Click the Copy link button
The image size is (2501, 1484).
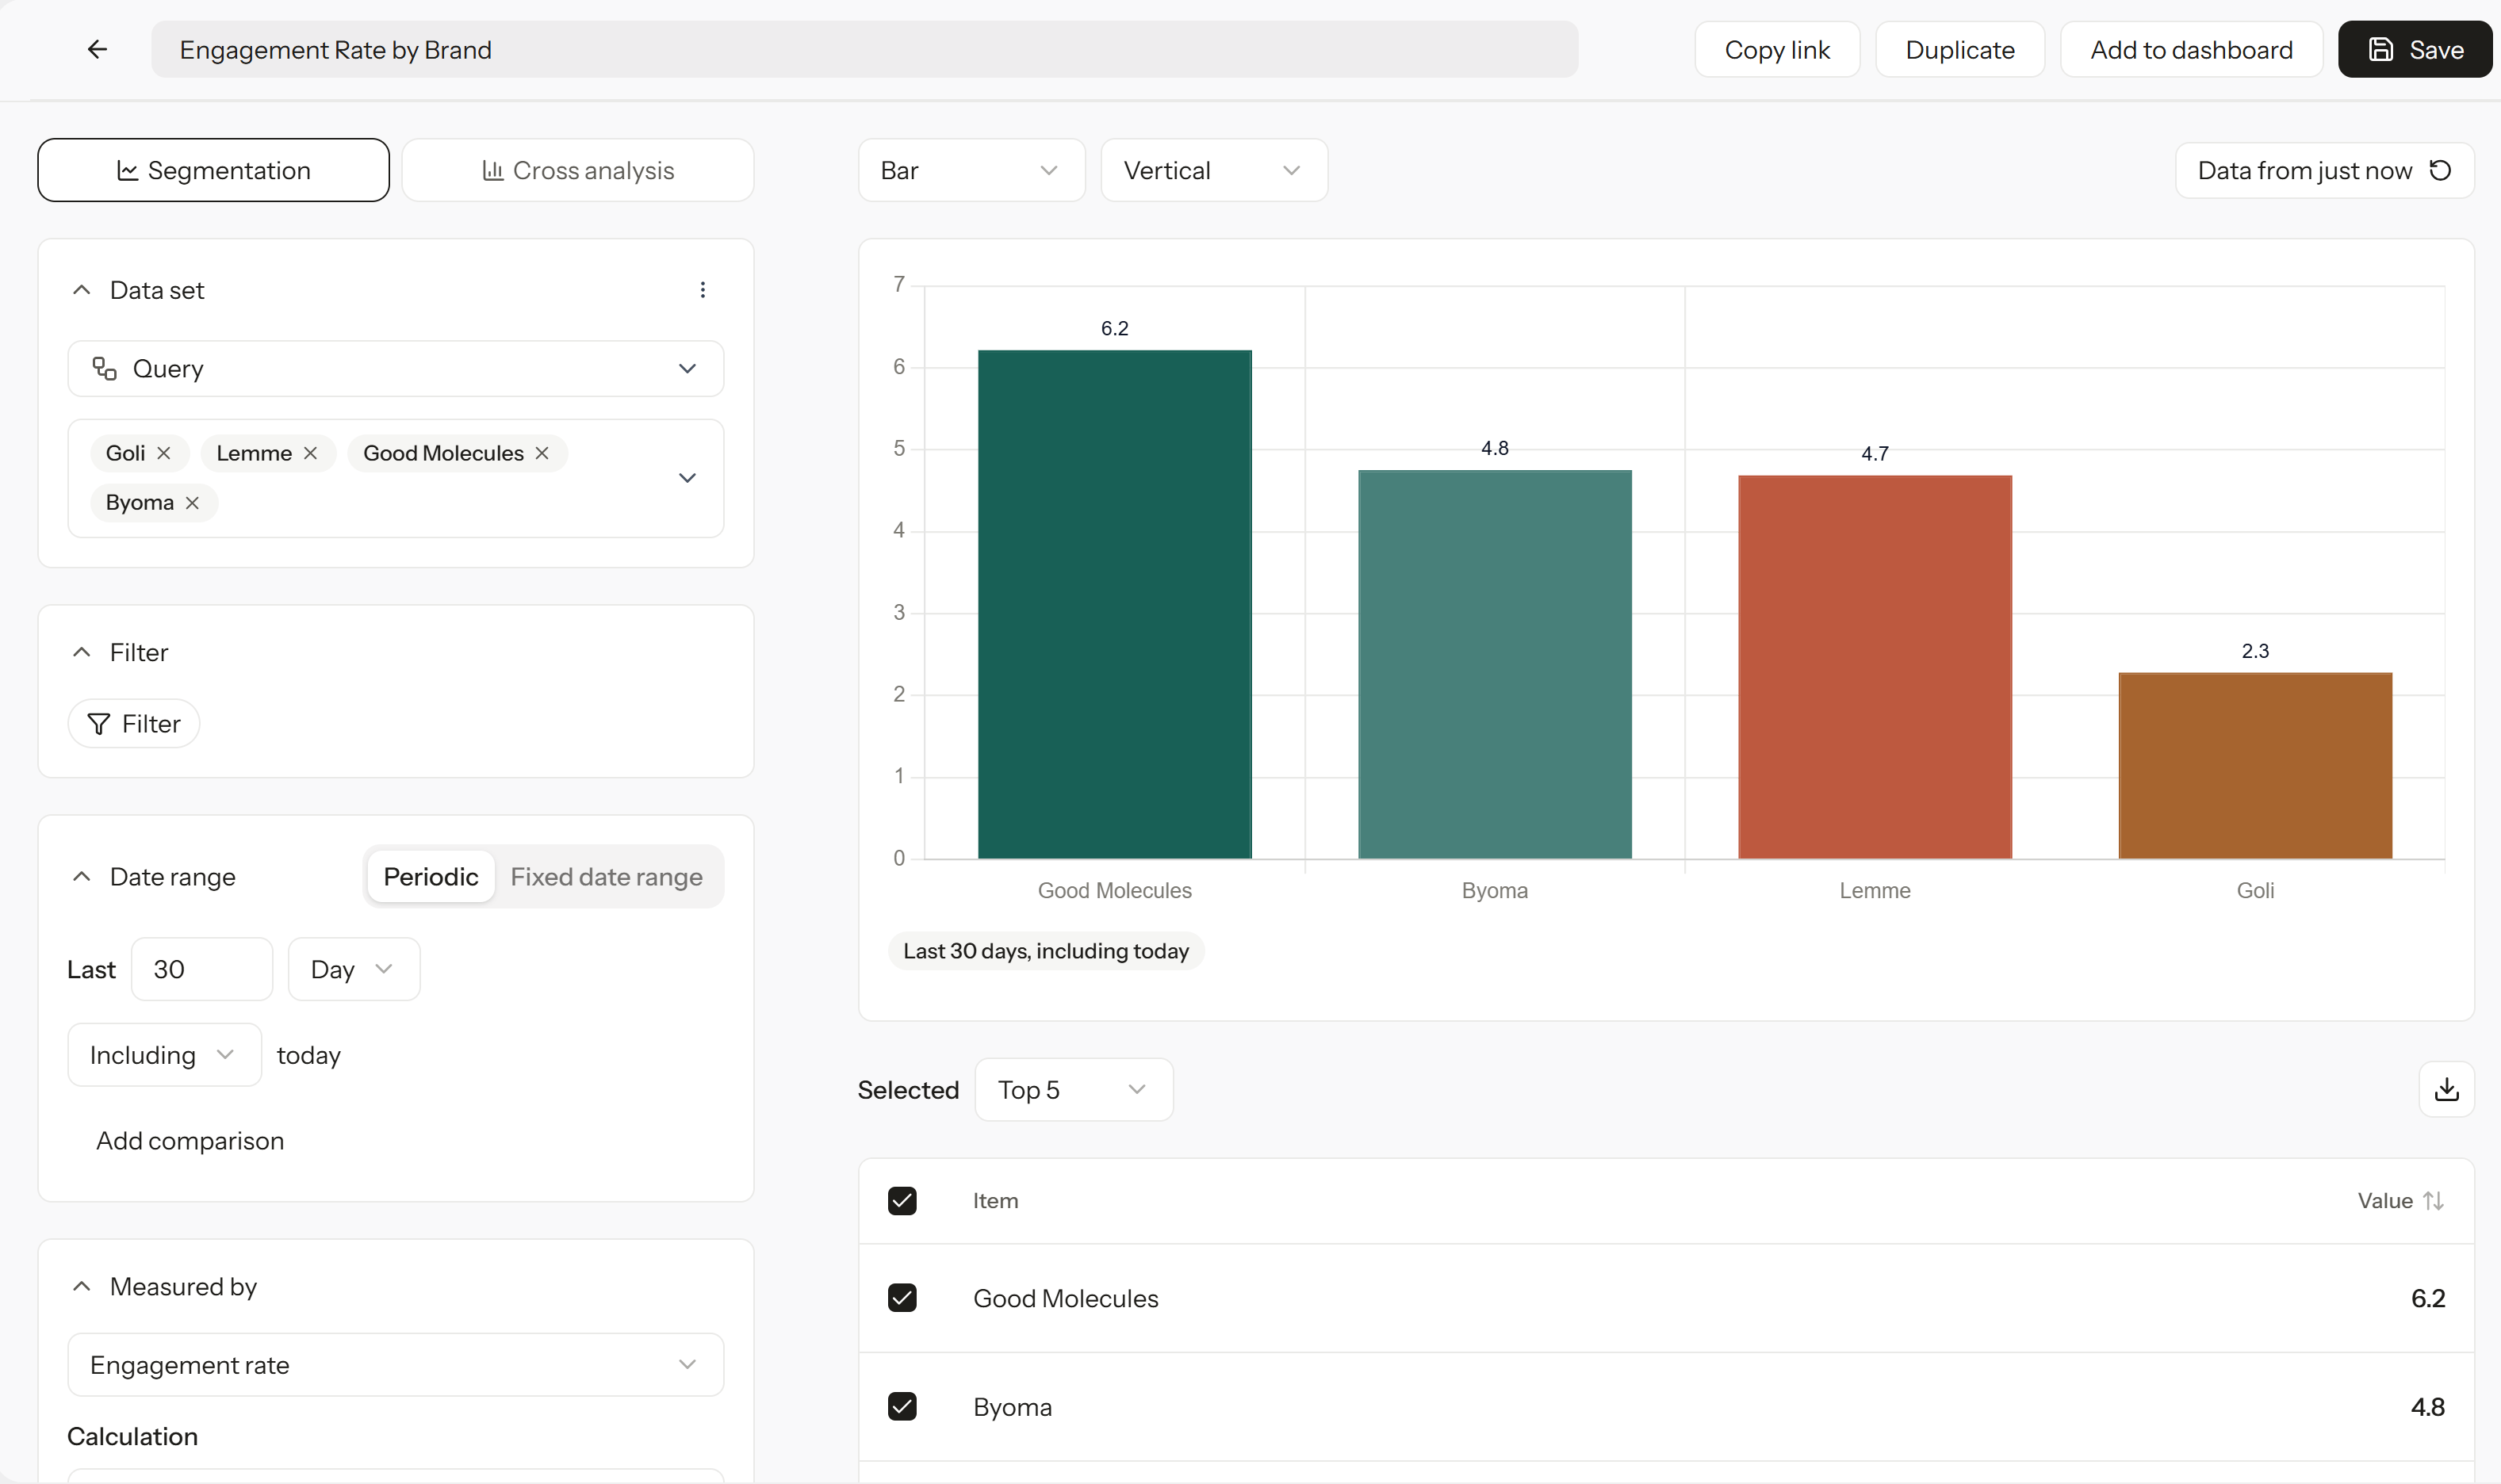[1777, 50]
